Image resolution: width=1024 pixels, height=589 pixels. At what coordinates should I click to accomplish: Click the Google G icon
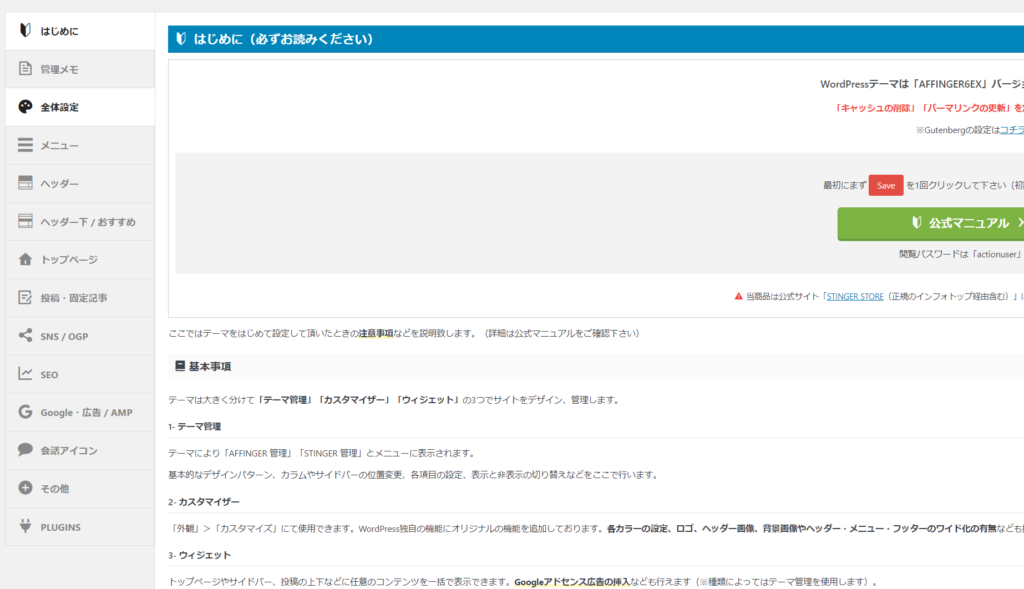pyautogui.click(x=25, y=411)
